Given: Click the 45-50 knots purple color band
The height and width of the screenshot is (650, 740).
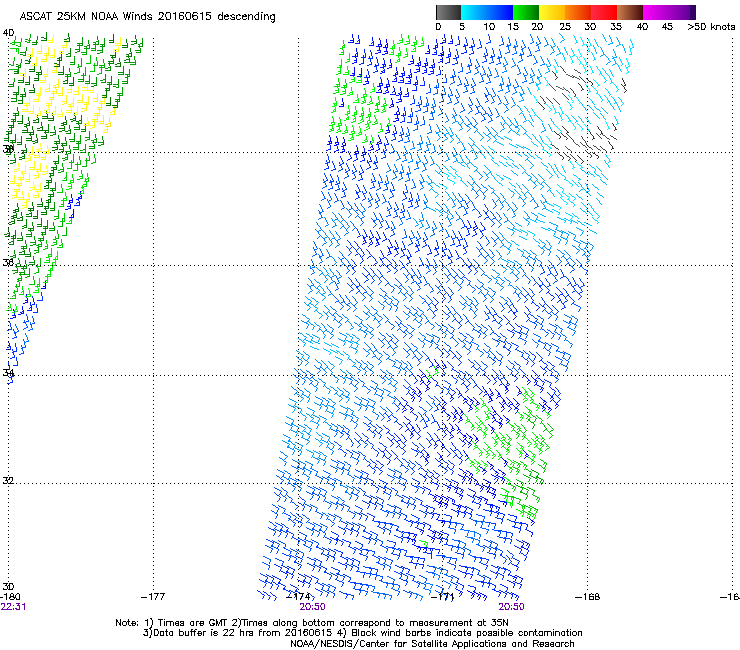Looking at the screenshot, I should pyautogui.click(x=682, y=12).
